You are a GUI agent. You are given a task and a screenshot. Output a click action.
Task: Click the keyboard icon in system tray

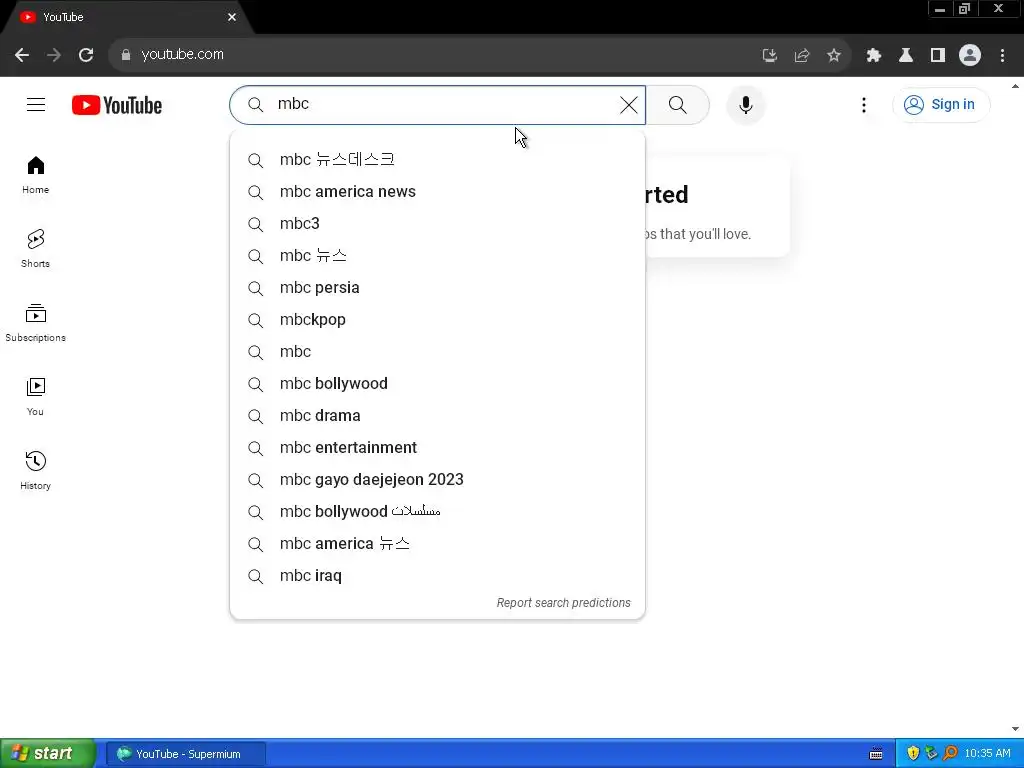click(x=876, y=754)
